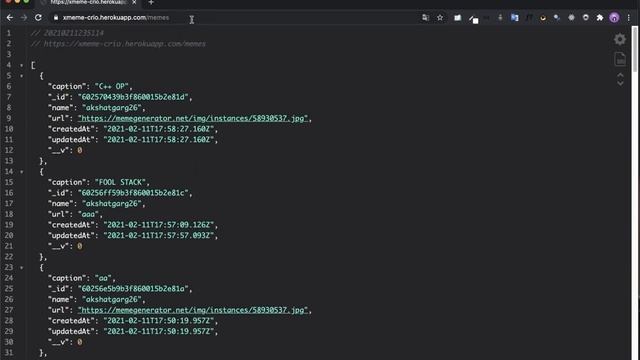Close the xmeme-crio browser tab
Image resolution: width=640 pixels, height=360 pixels.
[134, 2]
